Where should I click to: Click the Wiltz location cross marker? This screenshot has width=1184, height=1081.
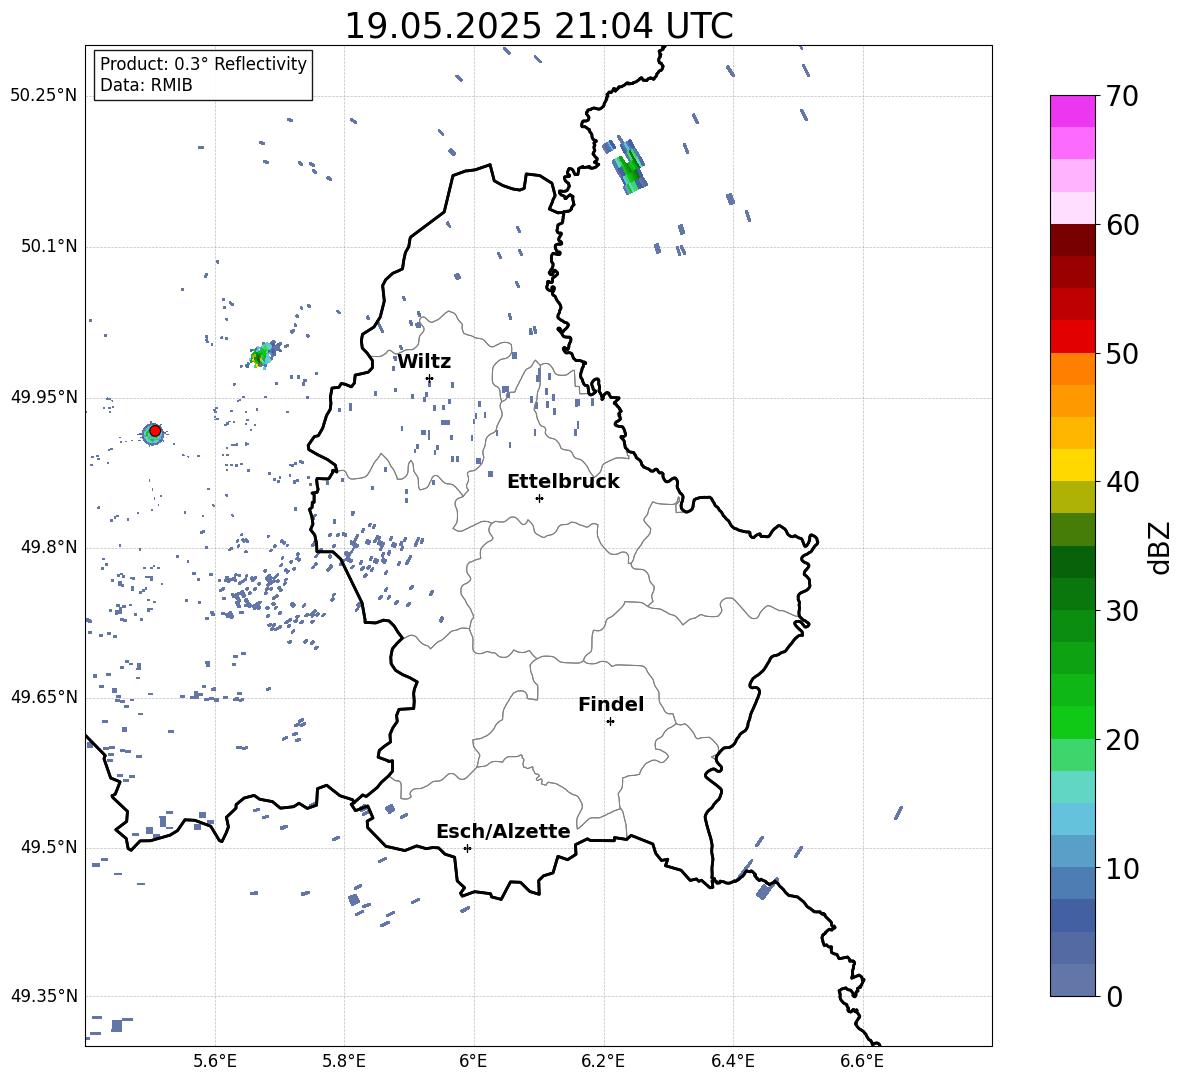[429, 379]
